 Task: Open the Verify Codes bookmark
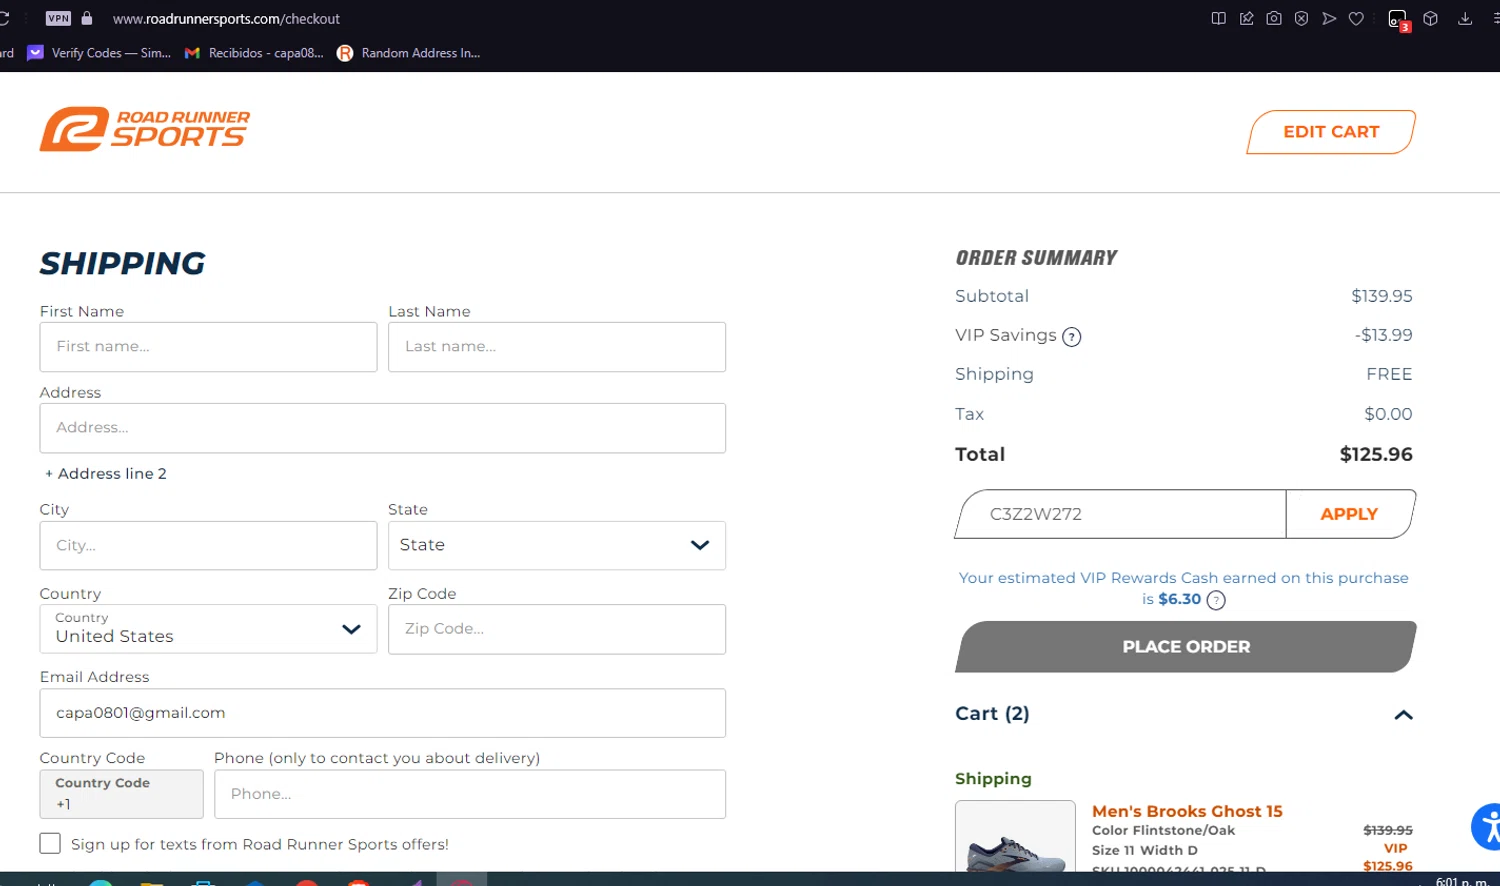(x=99, y=53)
